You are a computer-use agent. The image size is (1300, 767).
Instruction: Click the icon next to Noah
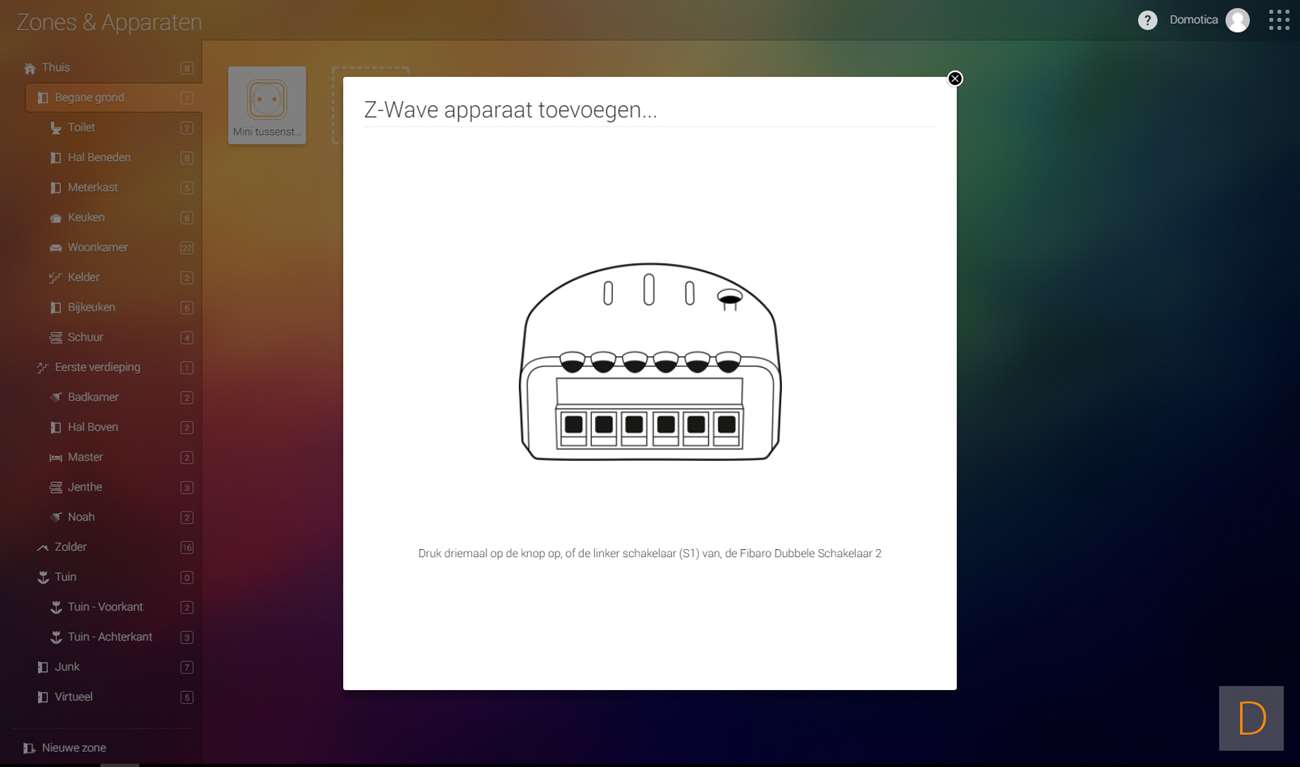(x=56, y=518)
